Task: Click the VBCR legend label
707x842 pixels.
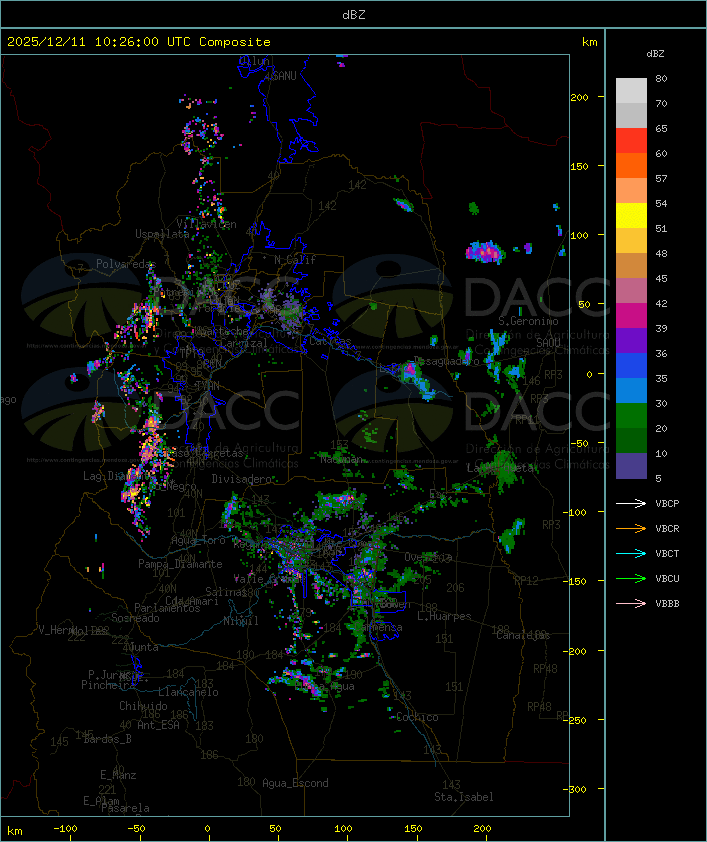Action: [x=667, y=529]
